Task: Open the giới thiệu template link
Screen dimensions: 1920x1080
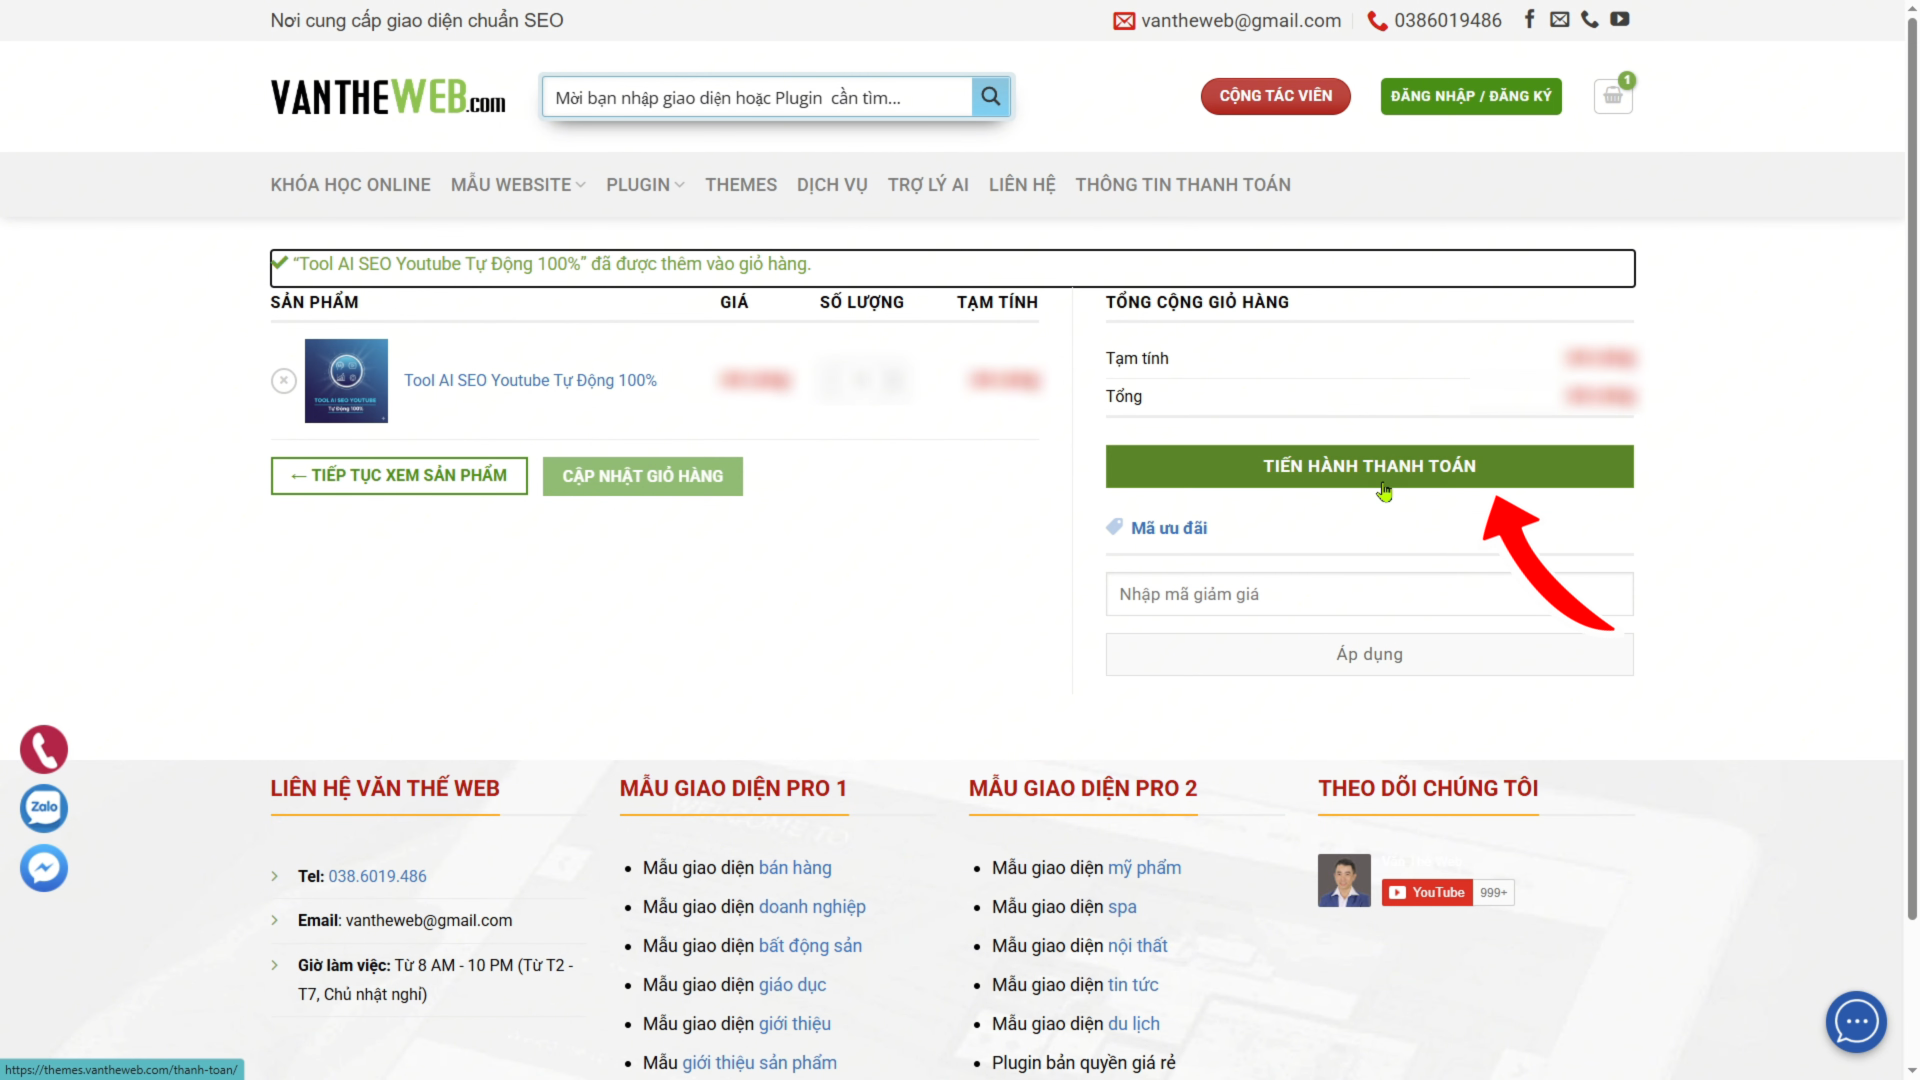Action: (795, 1024)
